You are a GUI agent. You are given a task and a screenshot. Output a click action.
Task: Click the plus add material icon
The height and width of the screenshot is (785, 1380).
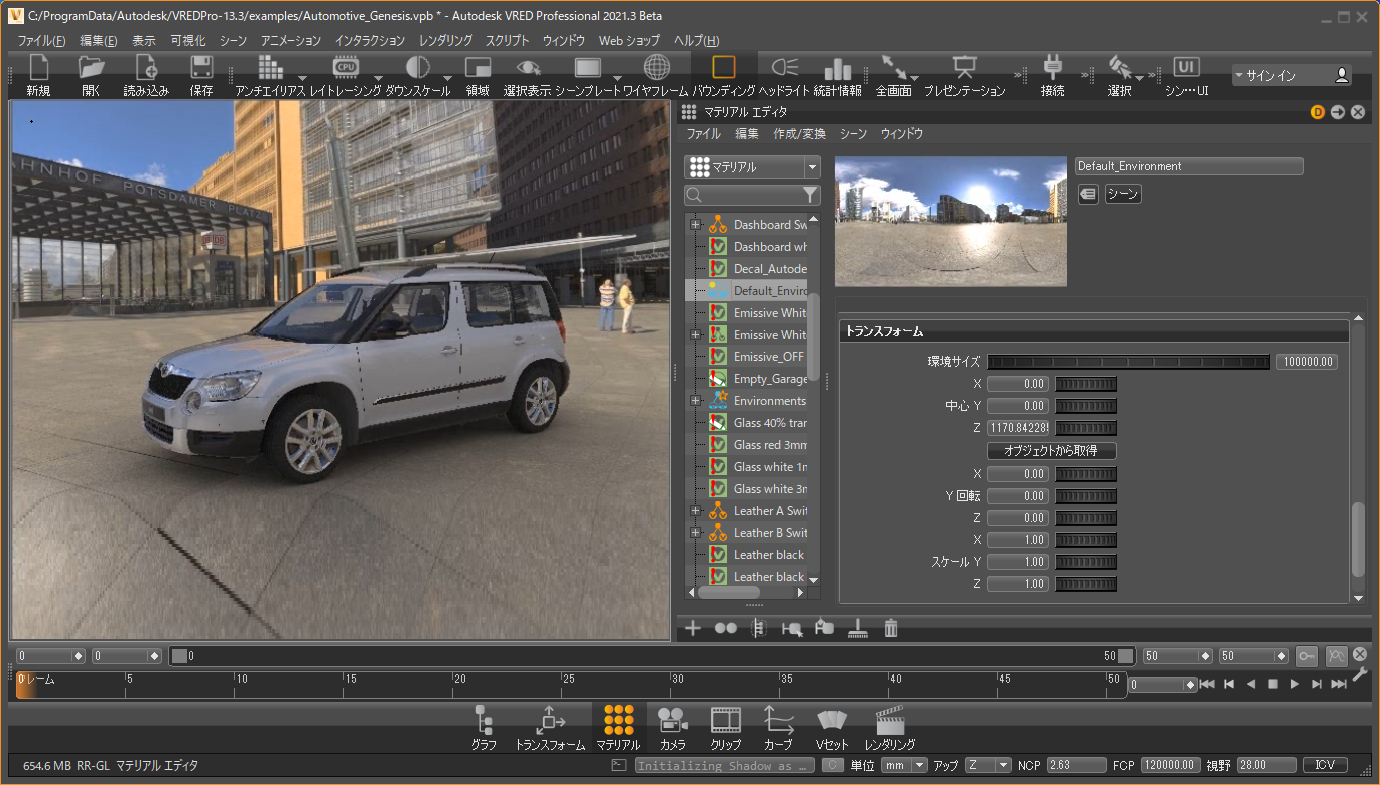coord(692,628)
